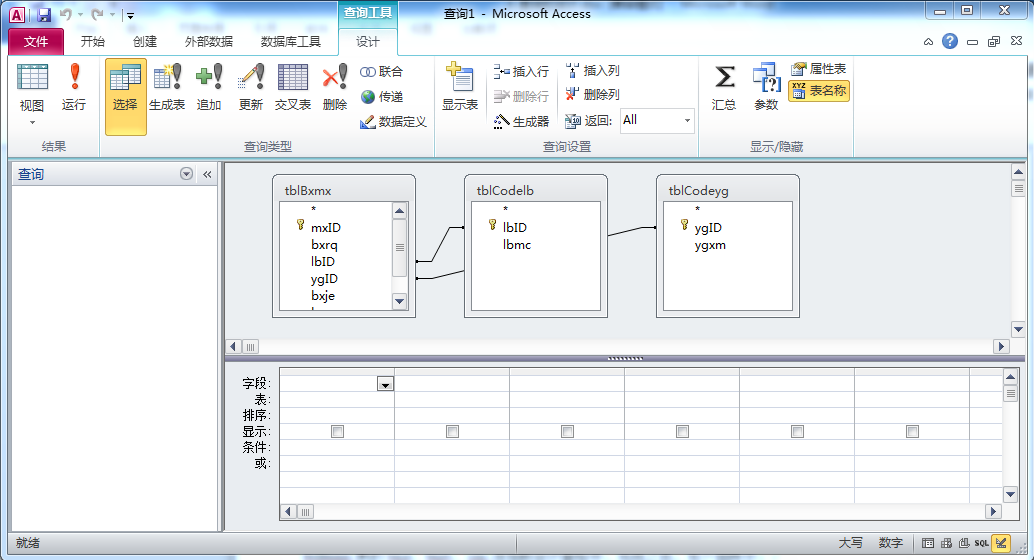Change to 交叉表 crosstab query
The width and height of the screenshot is (1034, 560).
pyautogui.click(x=293, y=87)
